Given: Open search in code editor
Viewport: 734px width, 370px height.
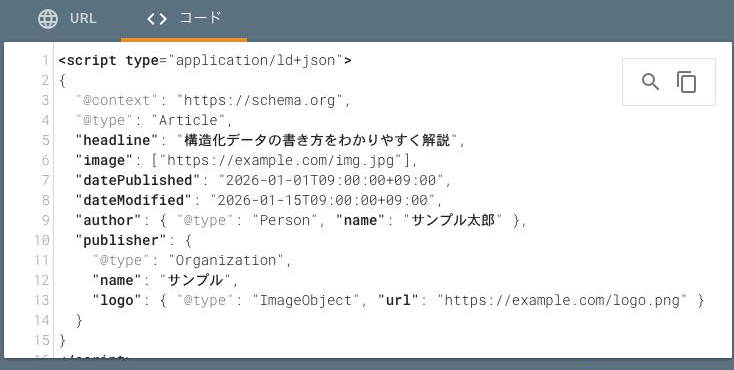Looking at the screenshot, I should [x=650, y=82].
